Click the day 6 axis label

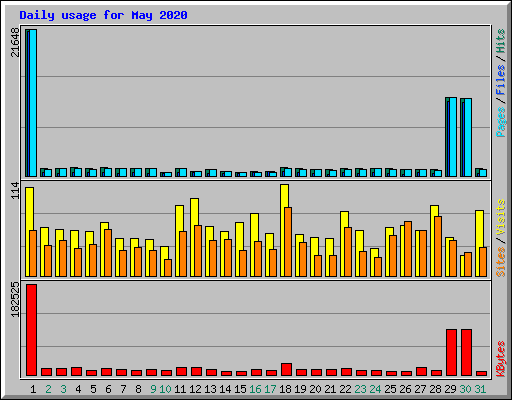click(x=108, y=389)
